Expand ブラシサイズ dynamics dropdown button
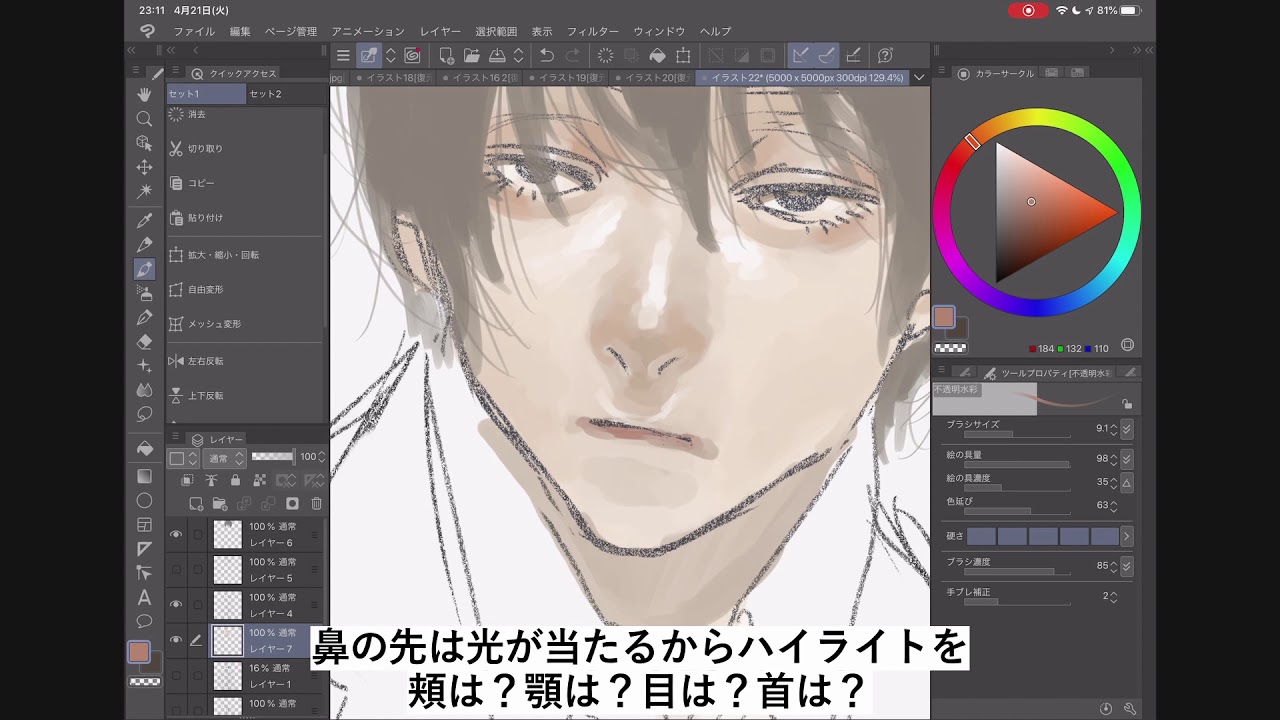 coord(1127,428)
